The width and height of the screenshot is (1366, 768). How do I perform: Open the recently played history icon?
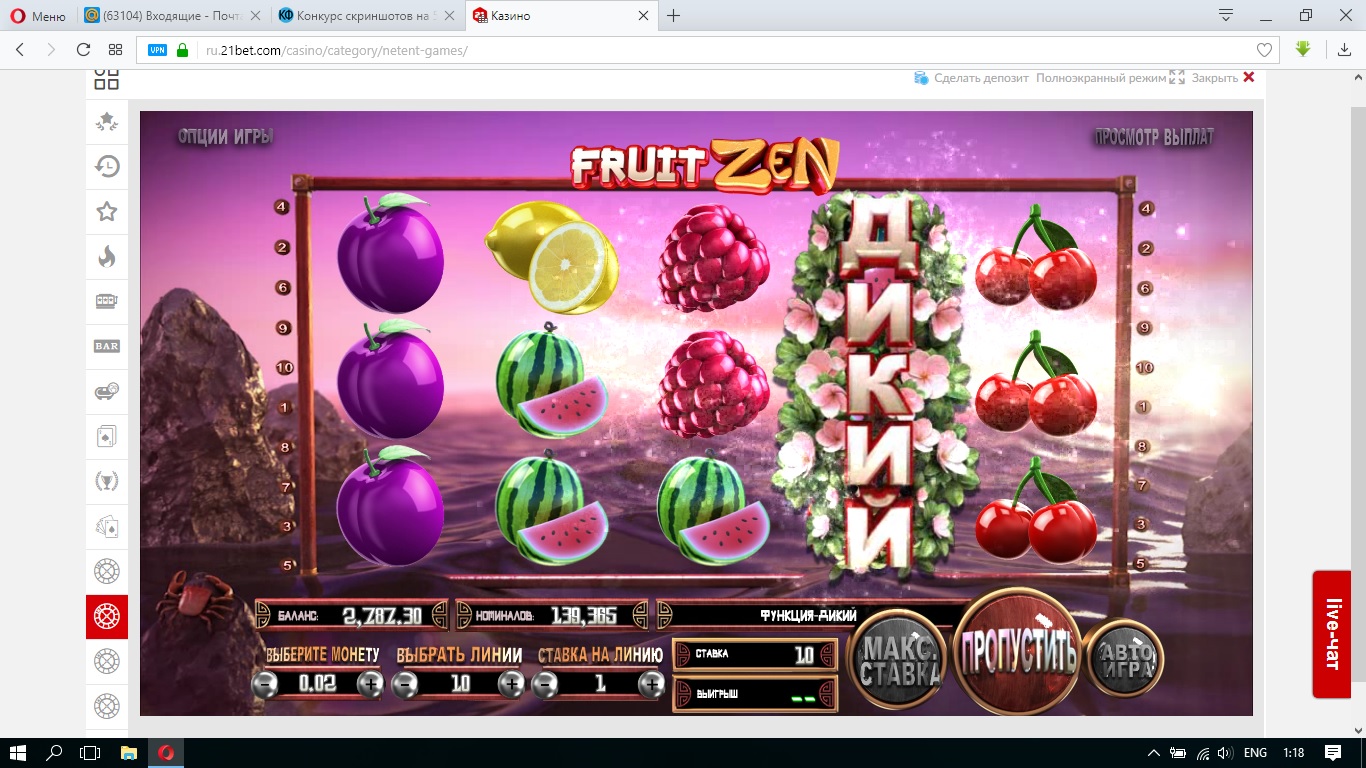(x=107, y=166)
